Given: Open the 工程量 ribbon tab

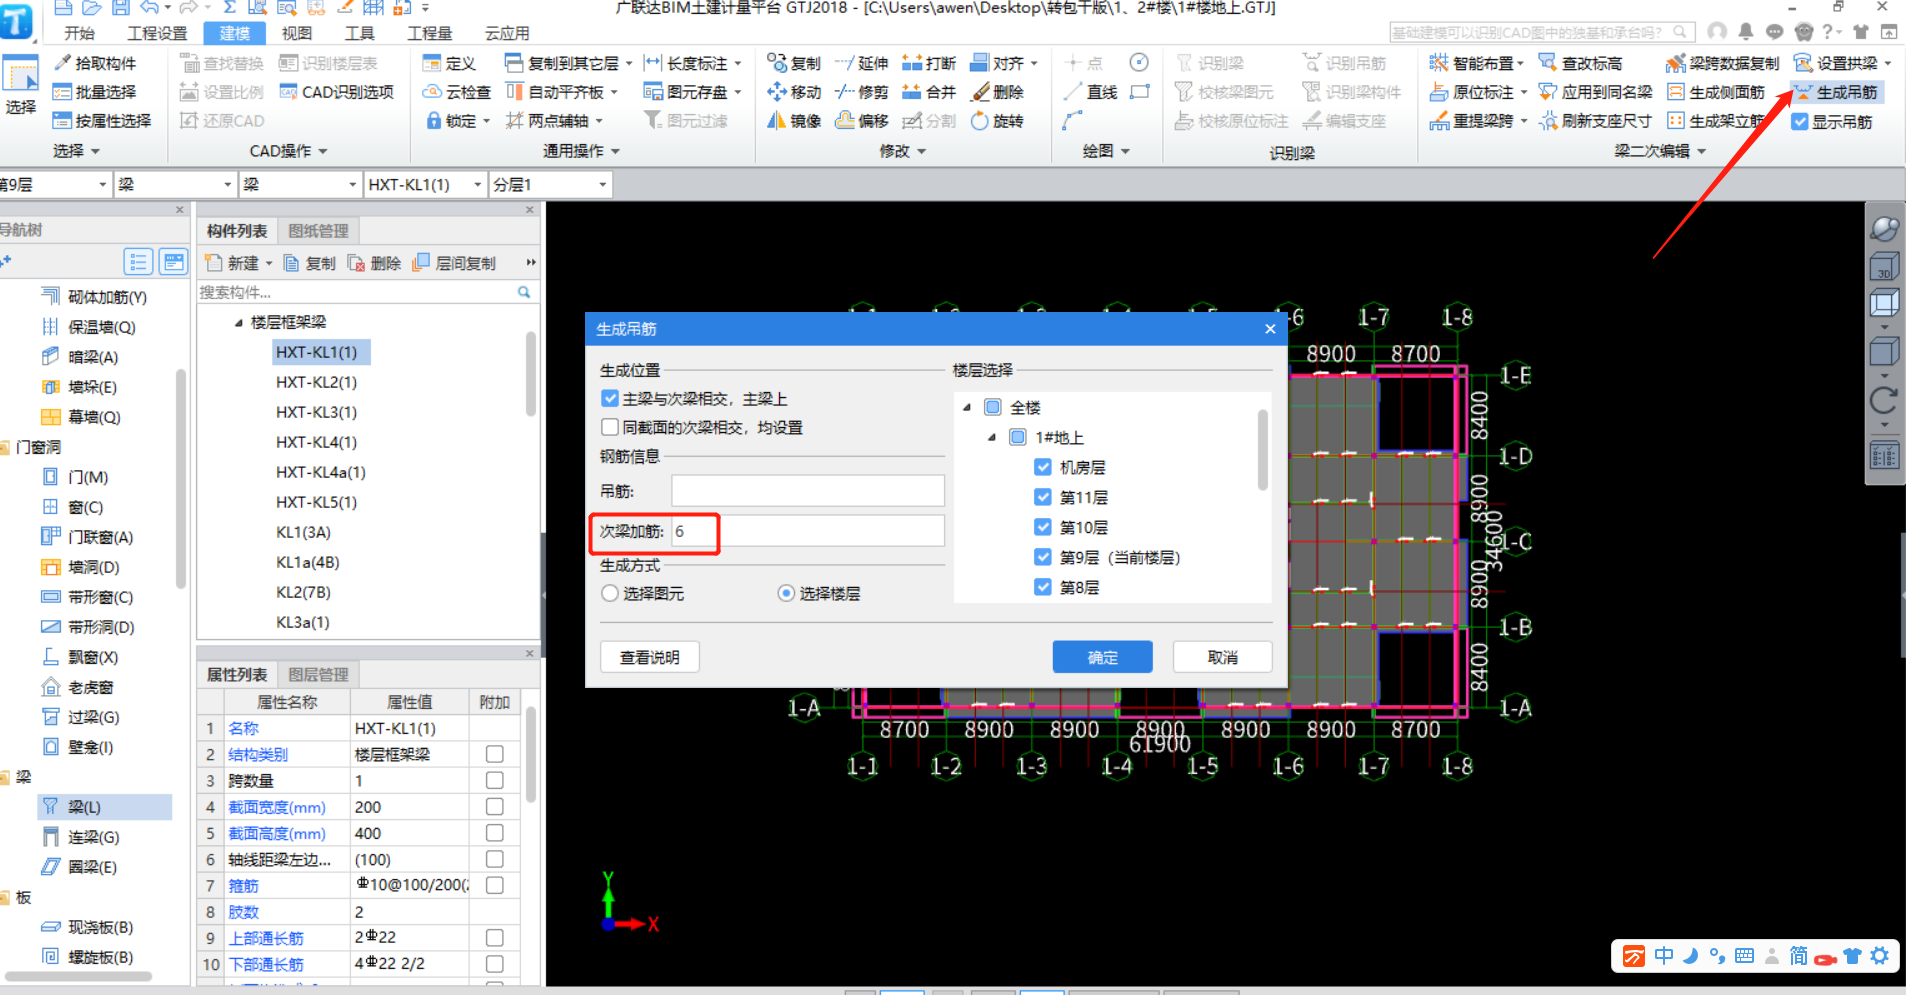Looking at the screenshot, I should [430, 33].
